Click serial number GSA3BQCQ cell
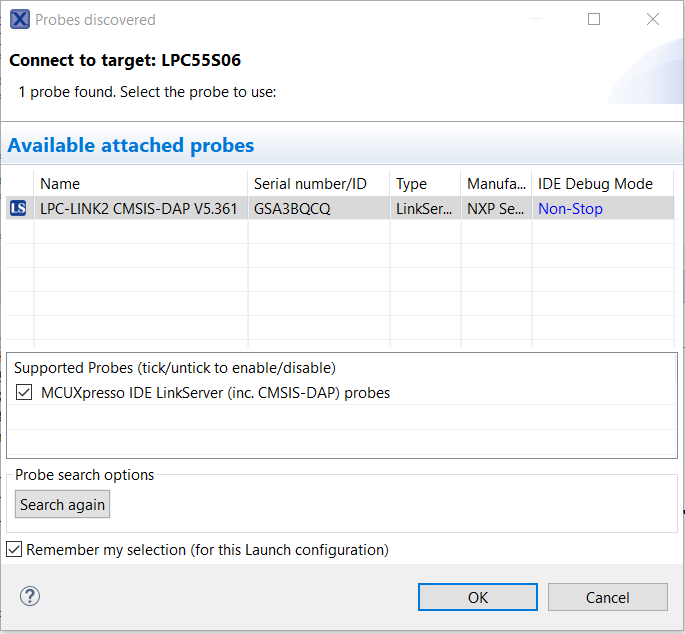 click(292, 209)
